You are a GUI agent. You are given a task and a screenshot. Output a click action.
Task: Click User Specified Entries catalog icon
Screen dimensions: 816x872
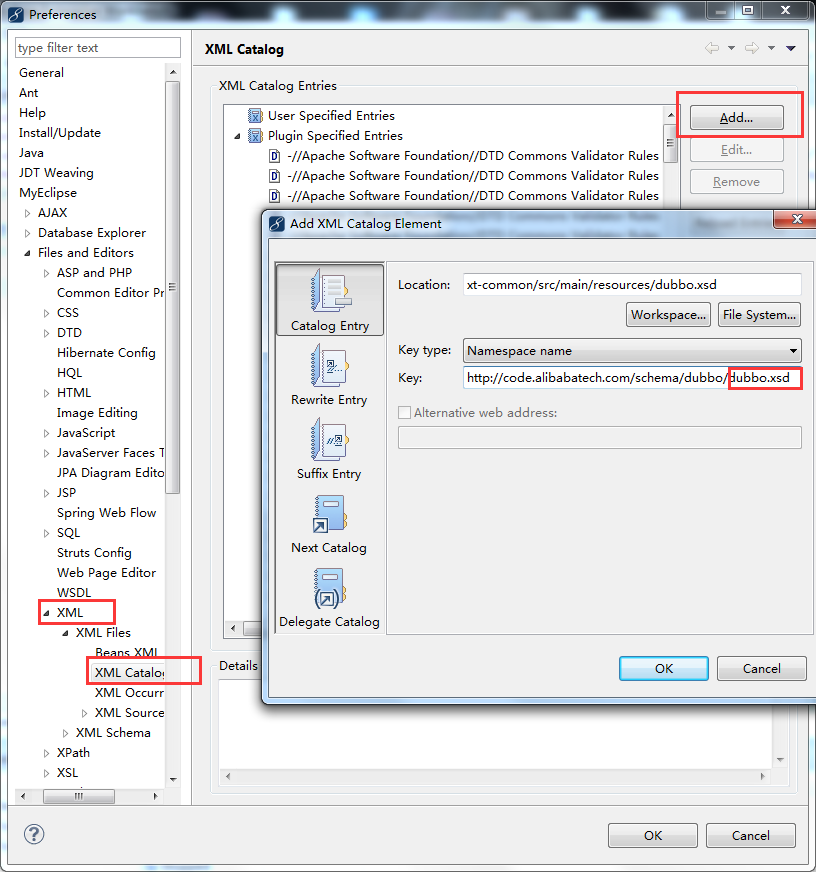click(255, 116)
